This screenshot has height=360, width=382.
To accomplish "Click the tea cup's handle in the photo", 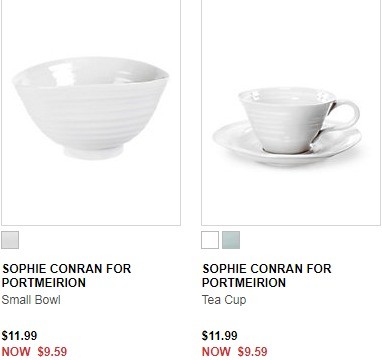I will [x=345, y=119].
